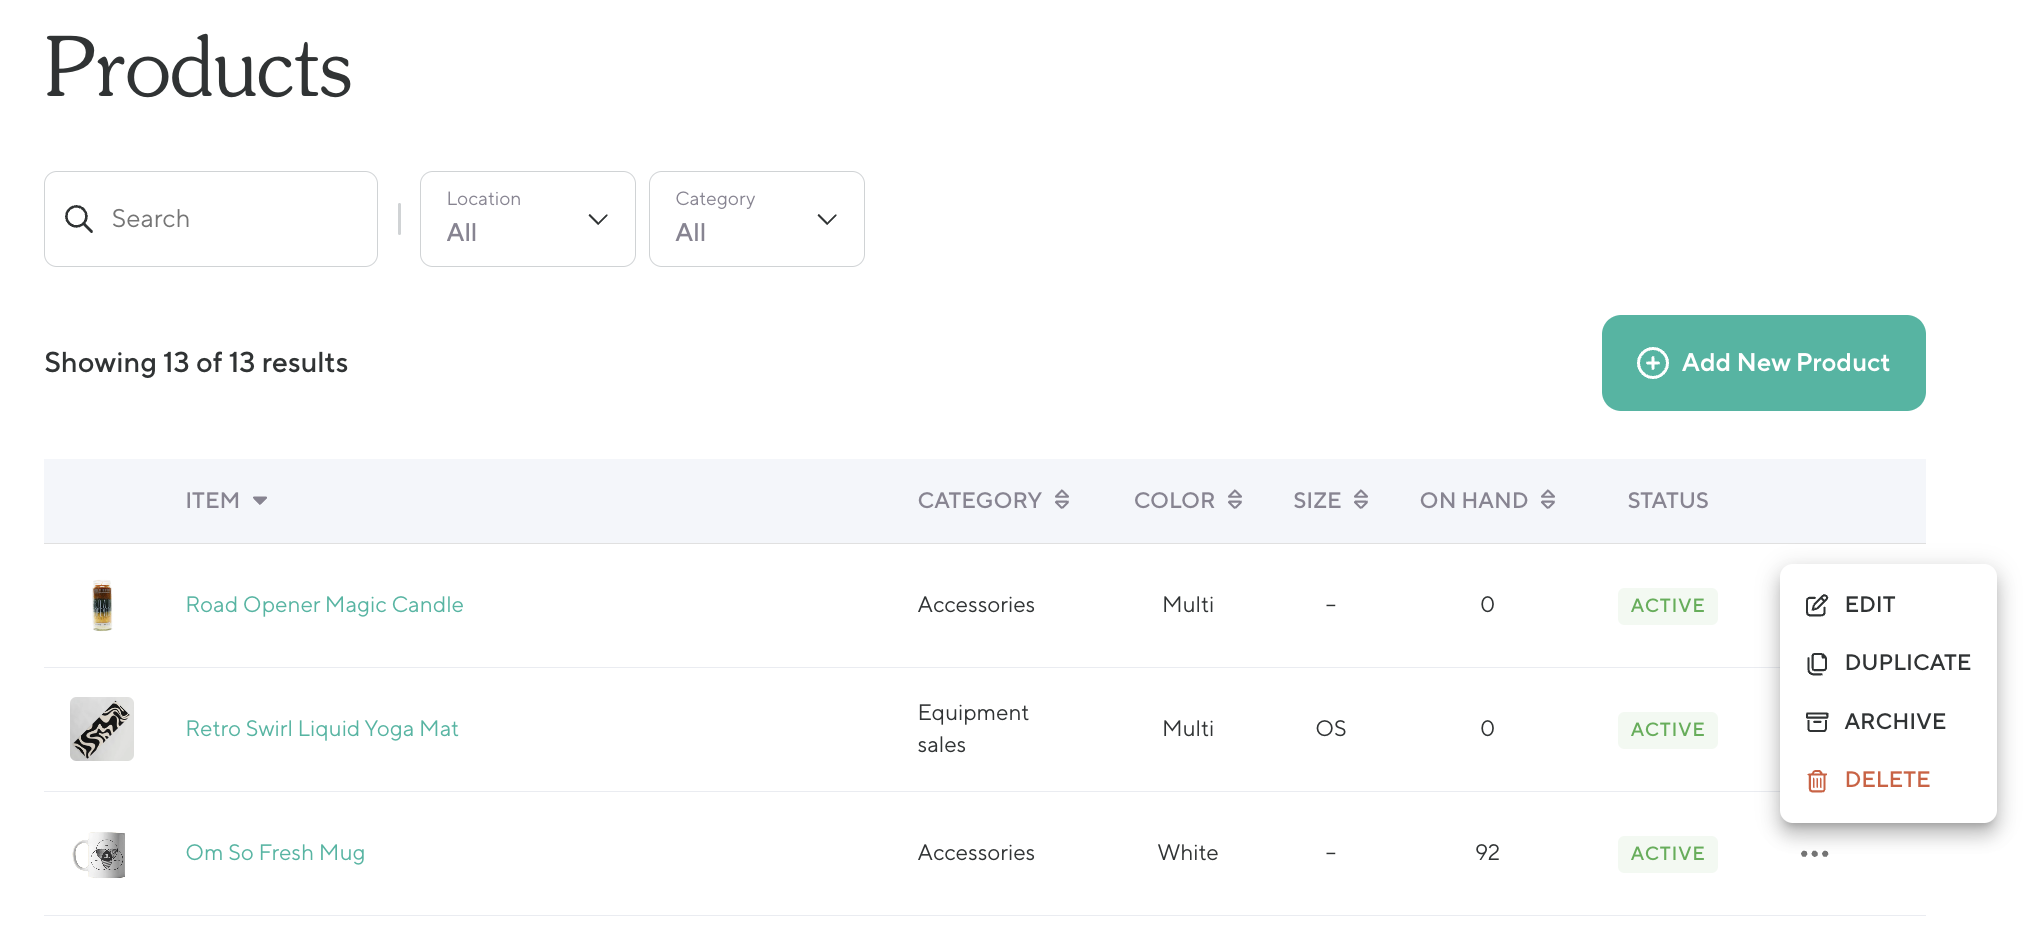Sort products by On Hand quantity
The width and height of the screenshot is (2024, 932).
click(x=1486, y=500)
